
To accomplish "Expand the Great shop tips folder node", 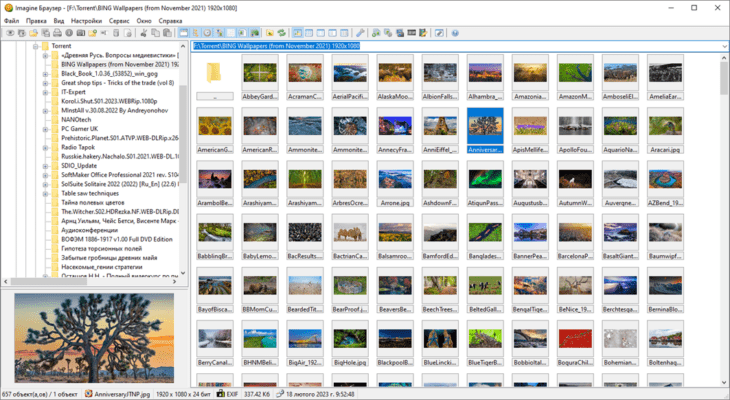I will [45, 83].
